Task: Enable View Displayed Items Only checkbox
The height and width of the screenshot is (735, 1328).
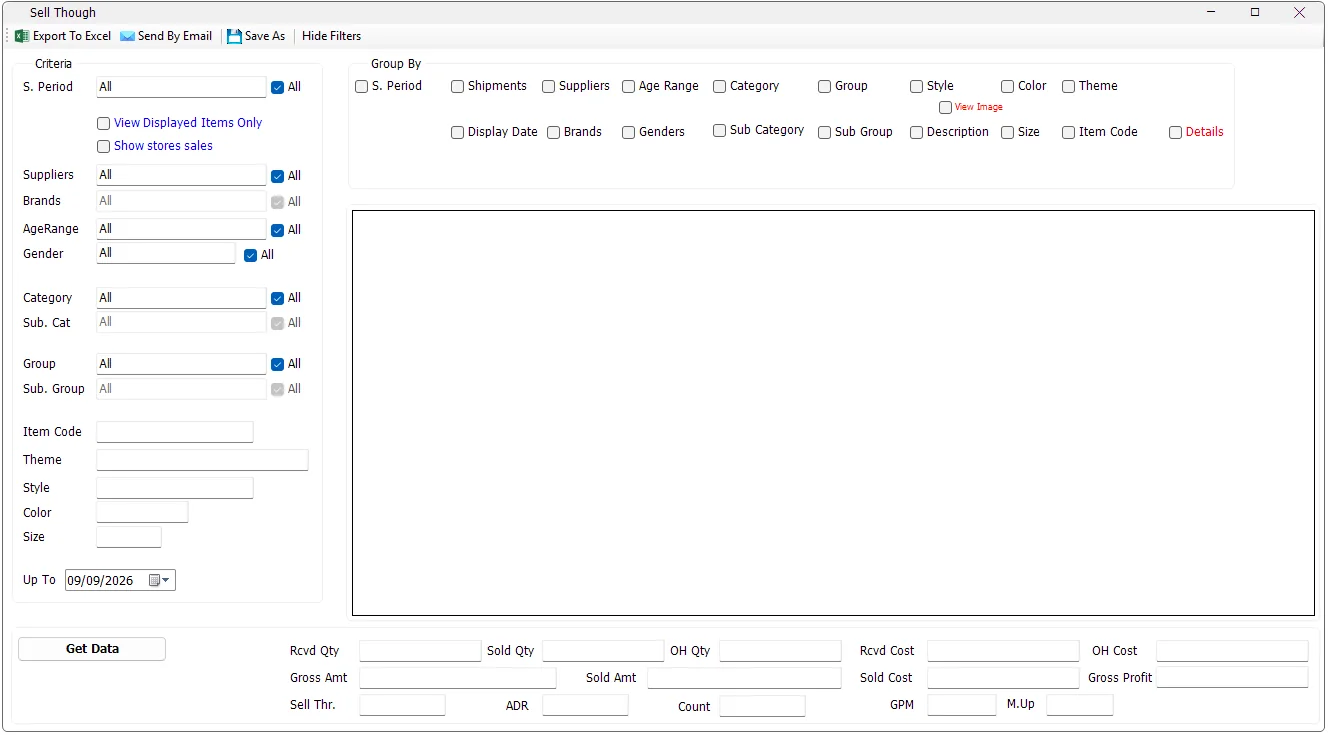Action: (103, 124)
